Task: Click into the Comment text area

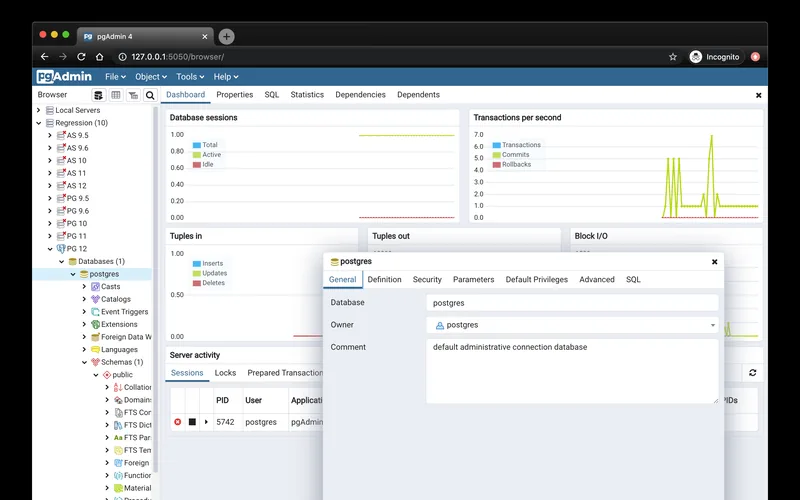Action: pos(572,371)
